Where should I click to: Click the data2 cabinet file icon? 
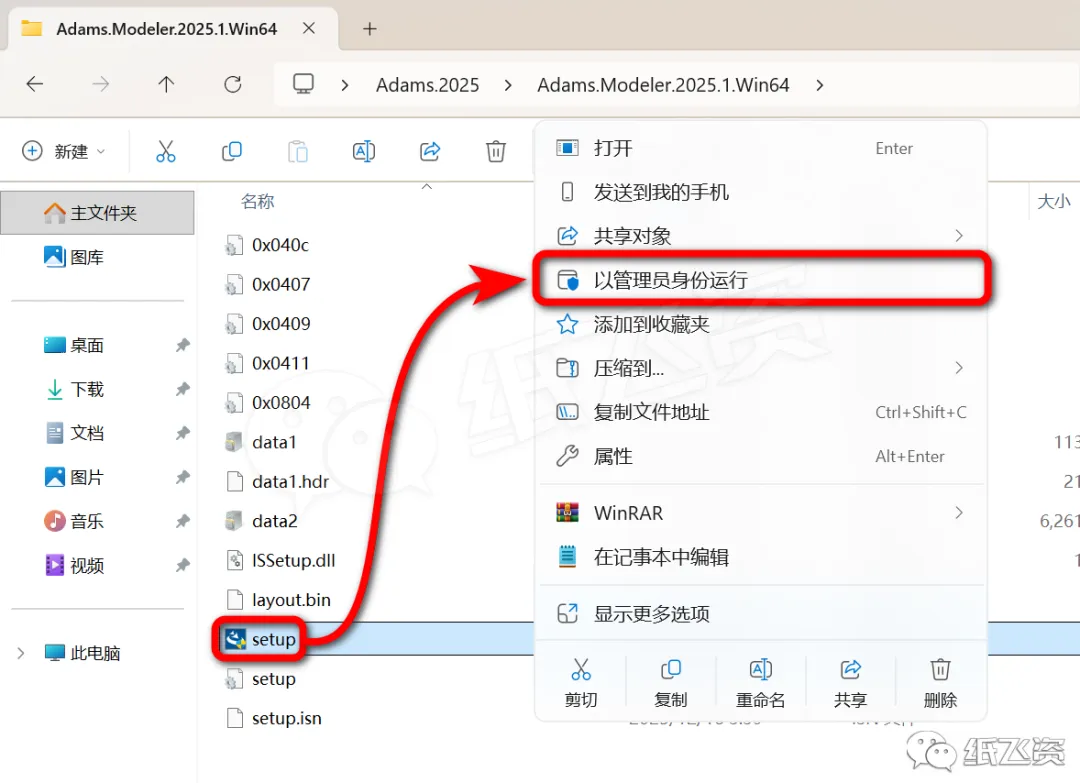tap(234, 521)
